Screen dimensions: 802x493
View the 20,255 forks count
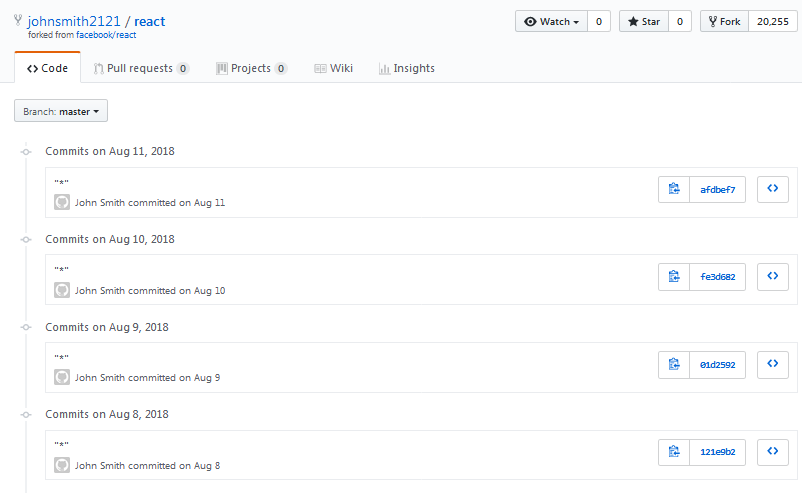(773, 21)
